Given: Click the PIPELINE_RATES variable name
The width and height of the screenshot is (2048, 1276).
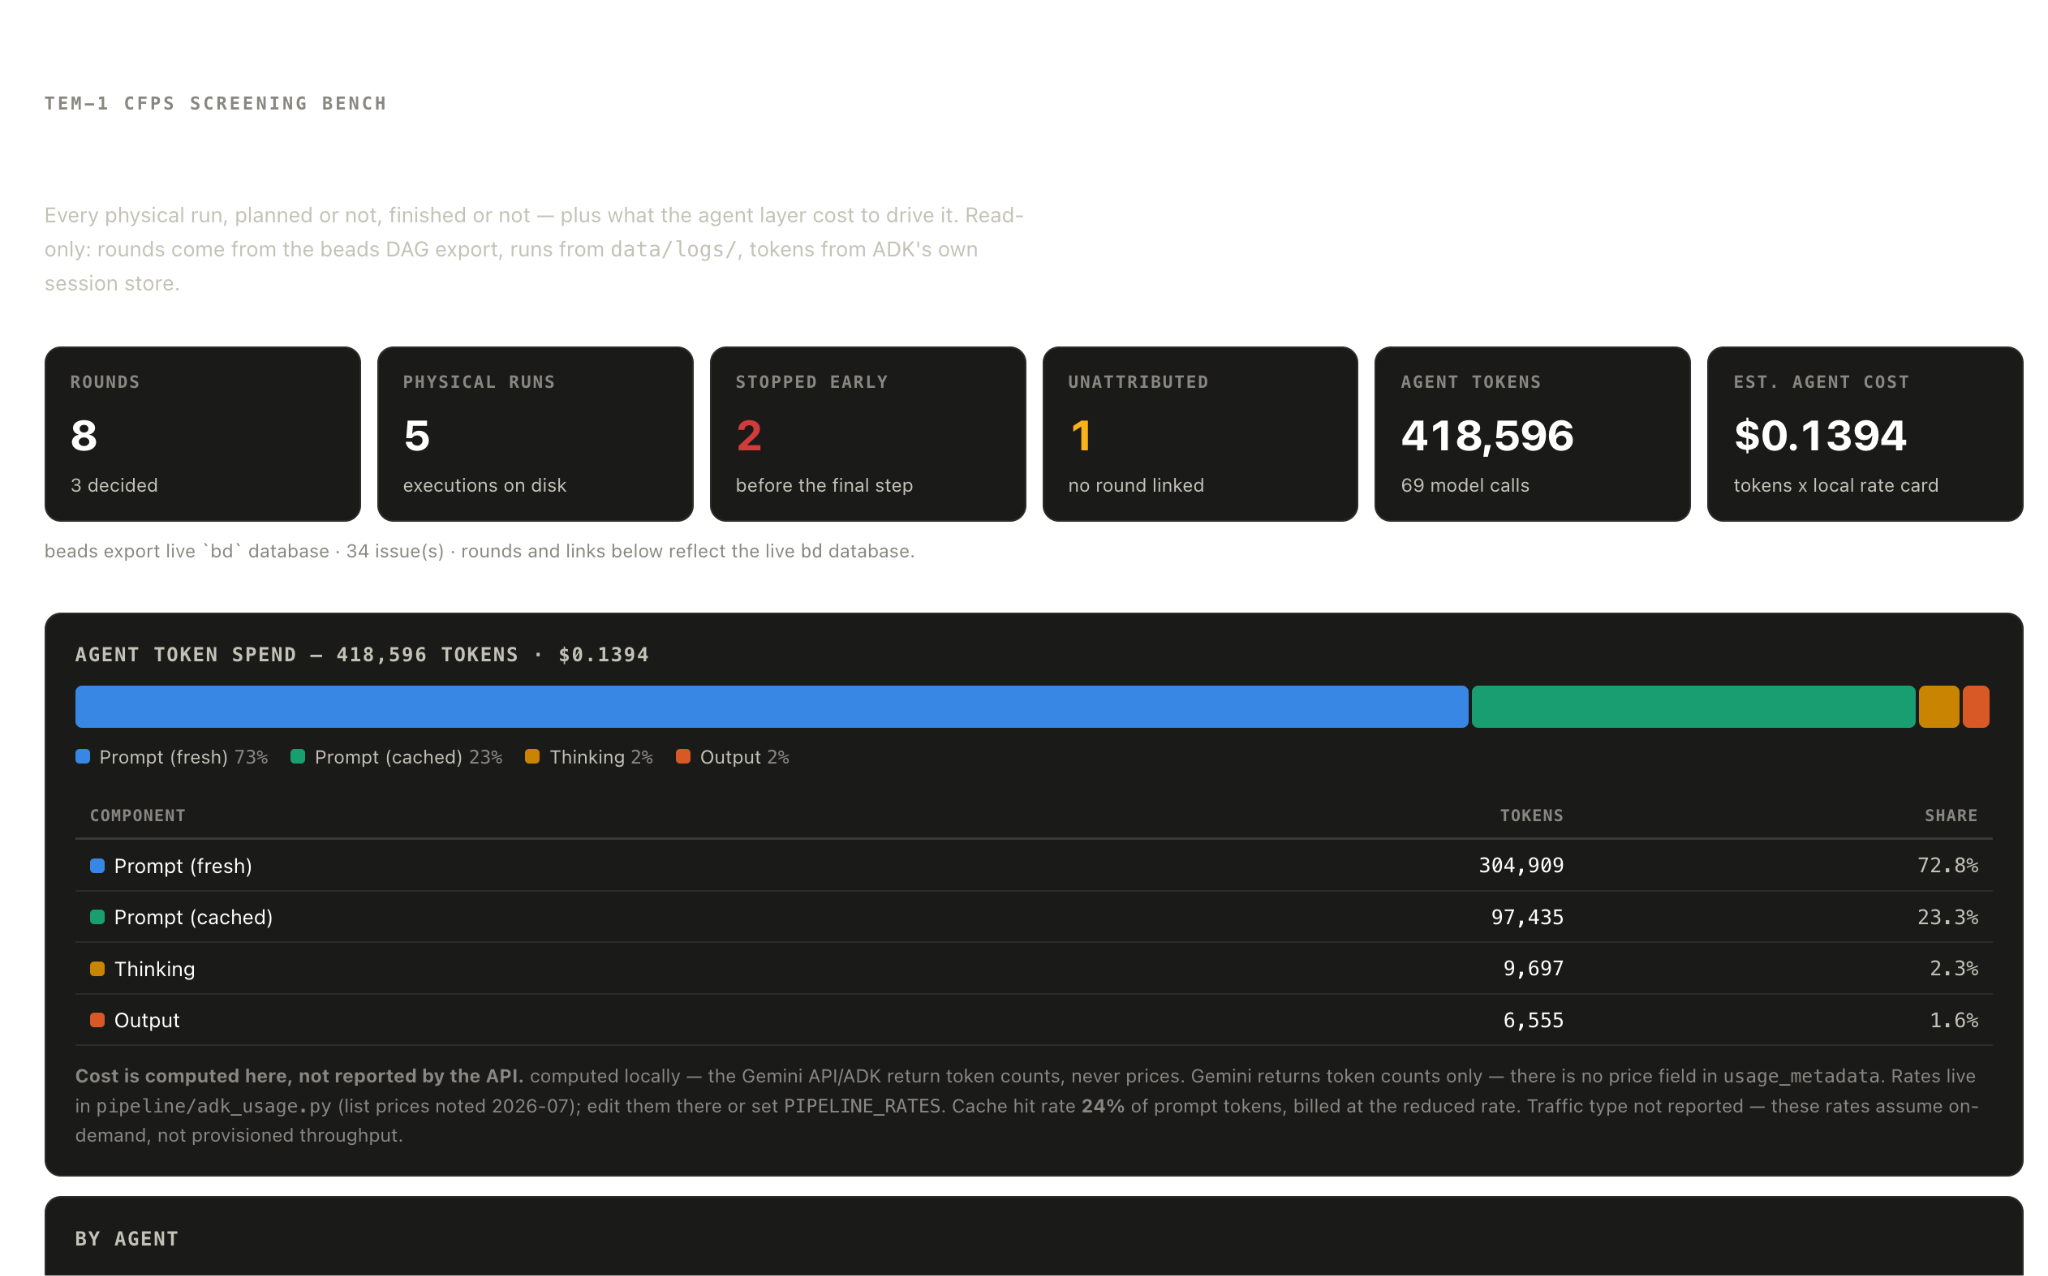Looking at the screenshot, I should tap(862, 1106).
